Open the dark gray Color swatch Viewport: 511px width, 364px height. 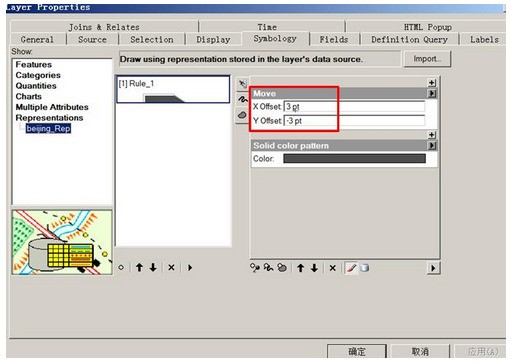pos(354,158)
